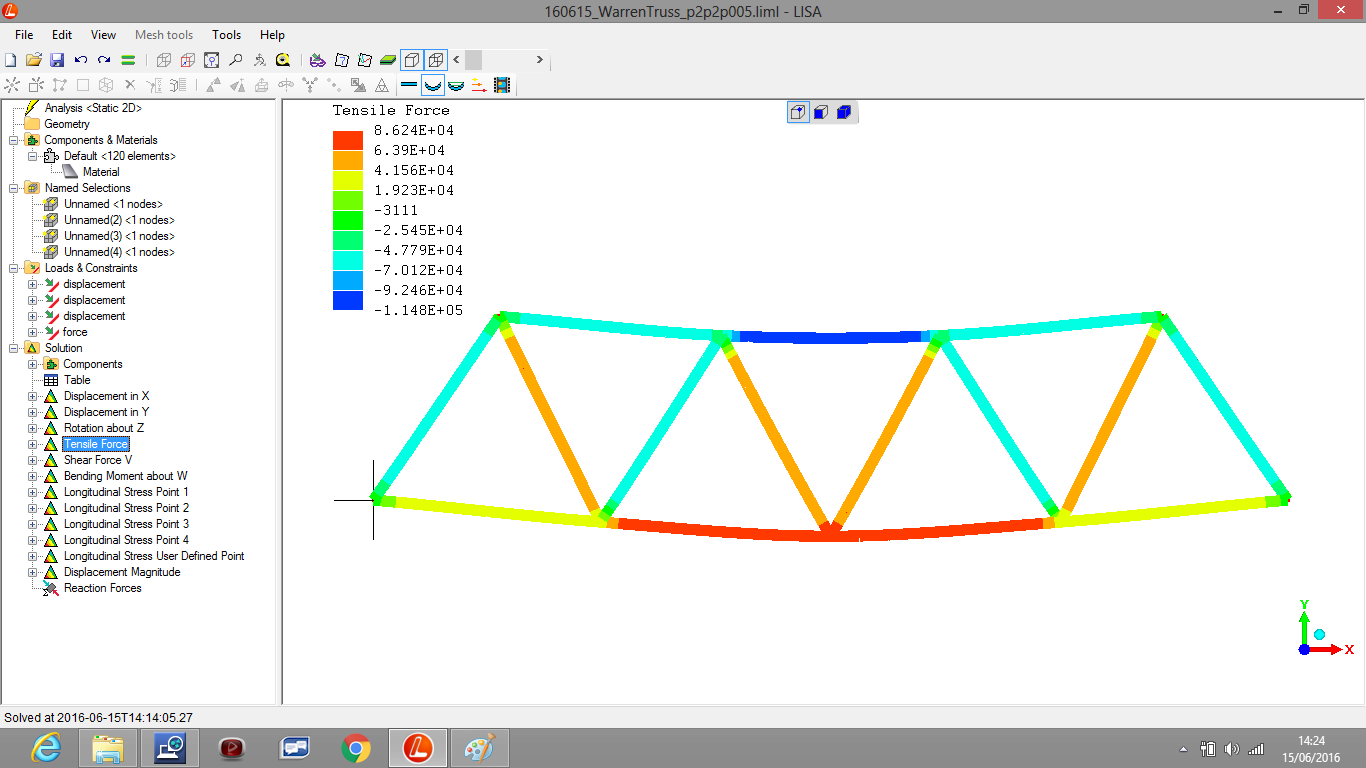Click the Undo arrow icon
Image resolution: width=1366 pixels, height=768 pixels.
coord(81,60)
